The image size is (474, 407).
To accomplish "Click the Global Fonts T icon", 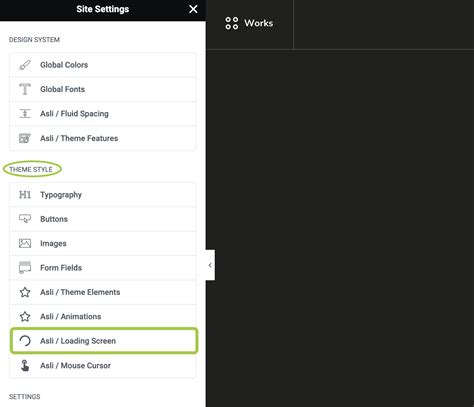I will (25, 89).
